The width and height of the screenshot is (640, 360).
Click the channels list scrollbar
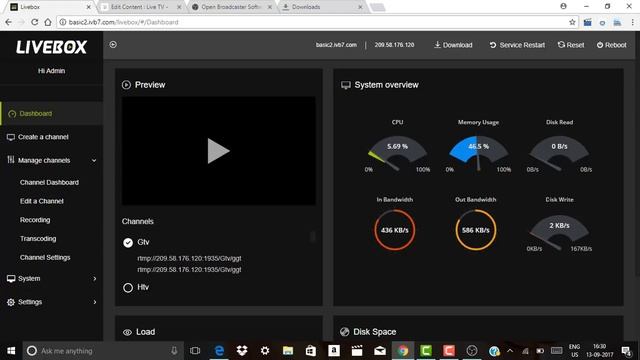pos(313,236)
